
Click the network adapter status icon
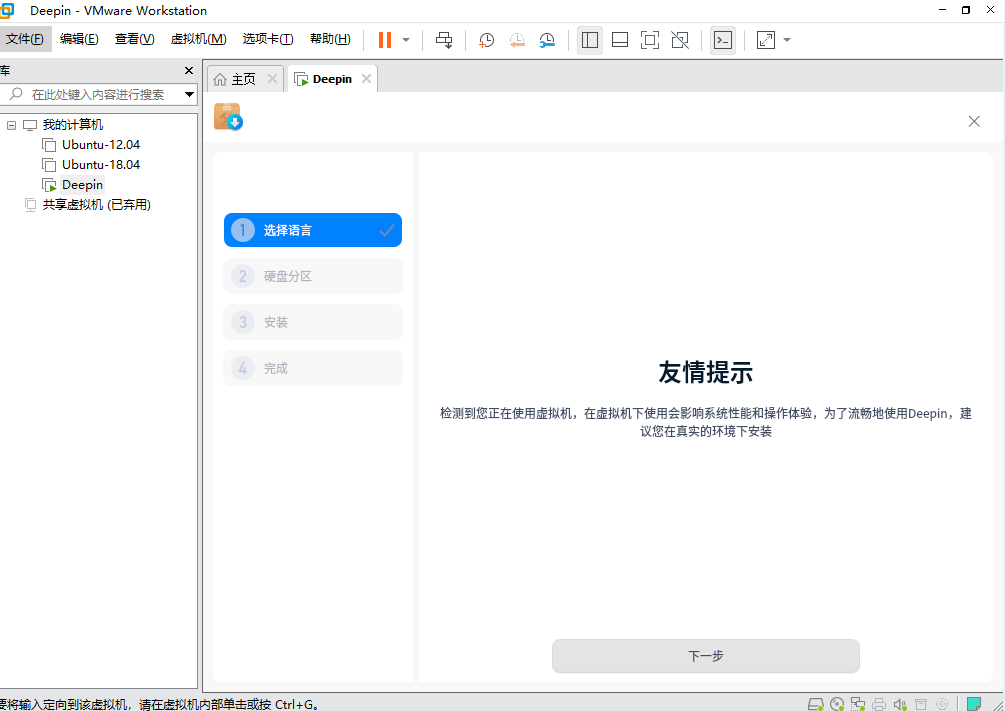(x=858, y=704)
